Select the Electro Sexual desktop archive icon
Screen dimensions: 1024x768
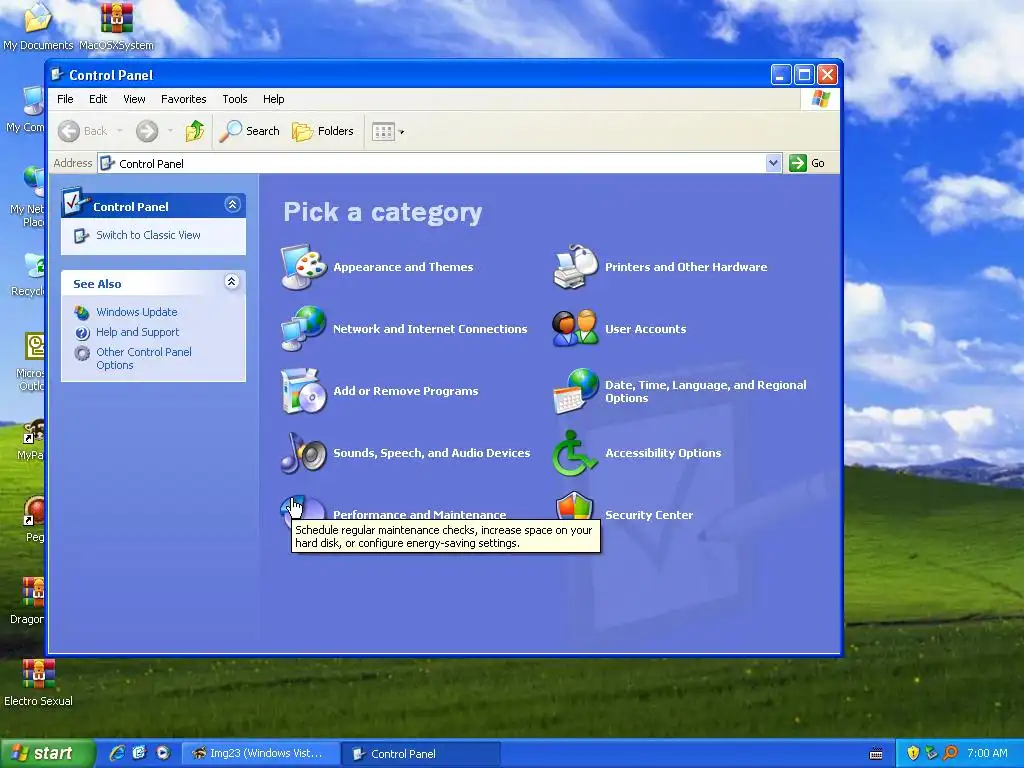(x=39, y=682)
